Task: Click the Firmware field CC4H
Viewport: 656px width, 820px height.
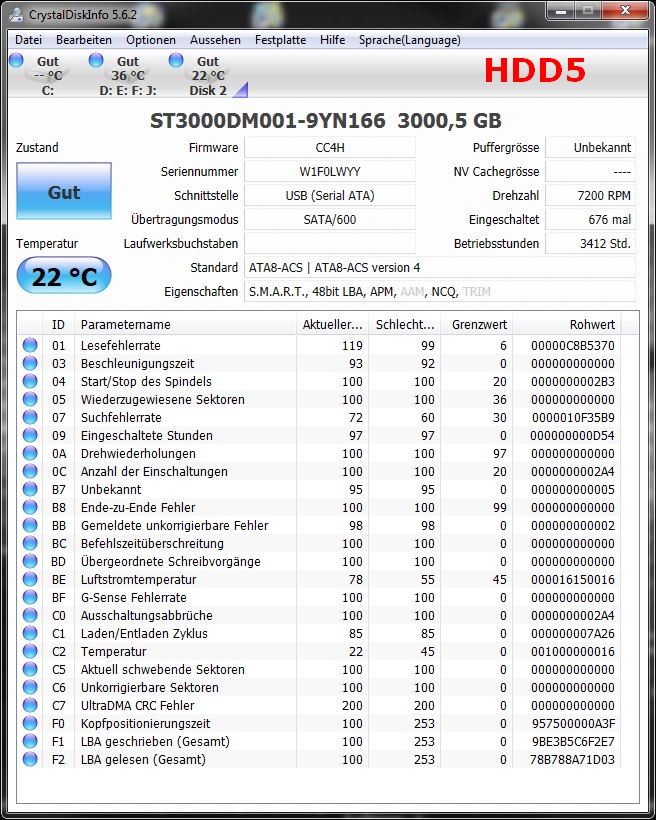Action: click(x=330, y=147)
